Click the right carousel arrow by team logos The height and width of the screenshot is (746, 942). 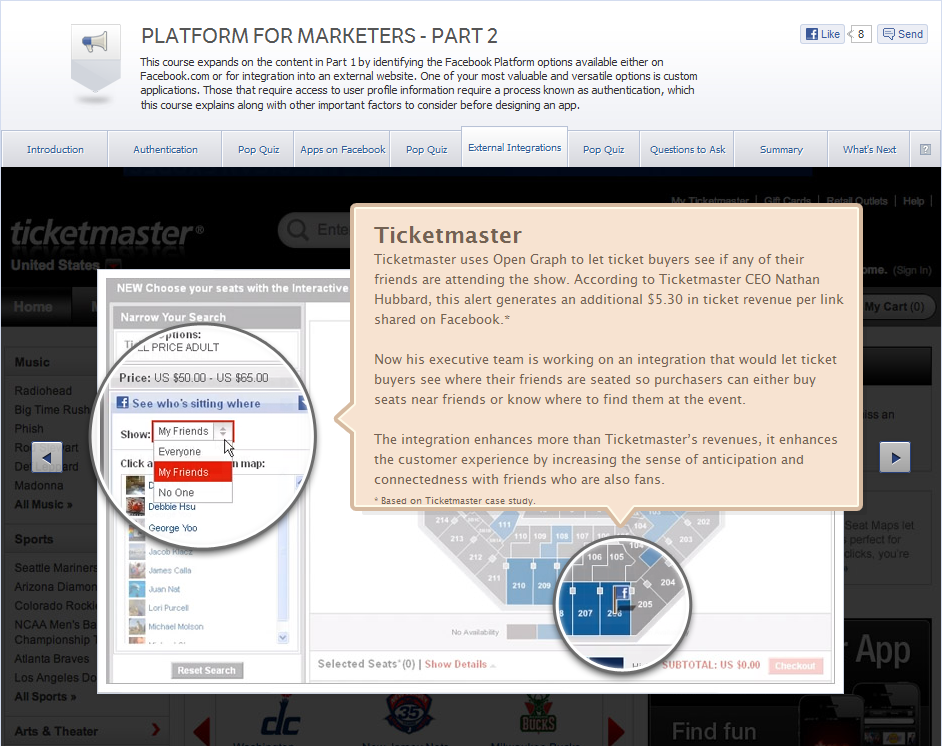(616, 731)
